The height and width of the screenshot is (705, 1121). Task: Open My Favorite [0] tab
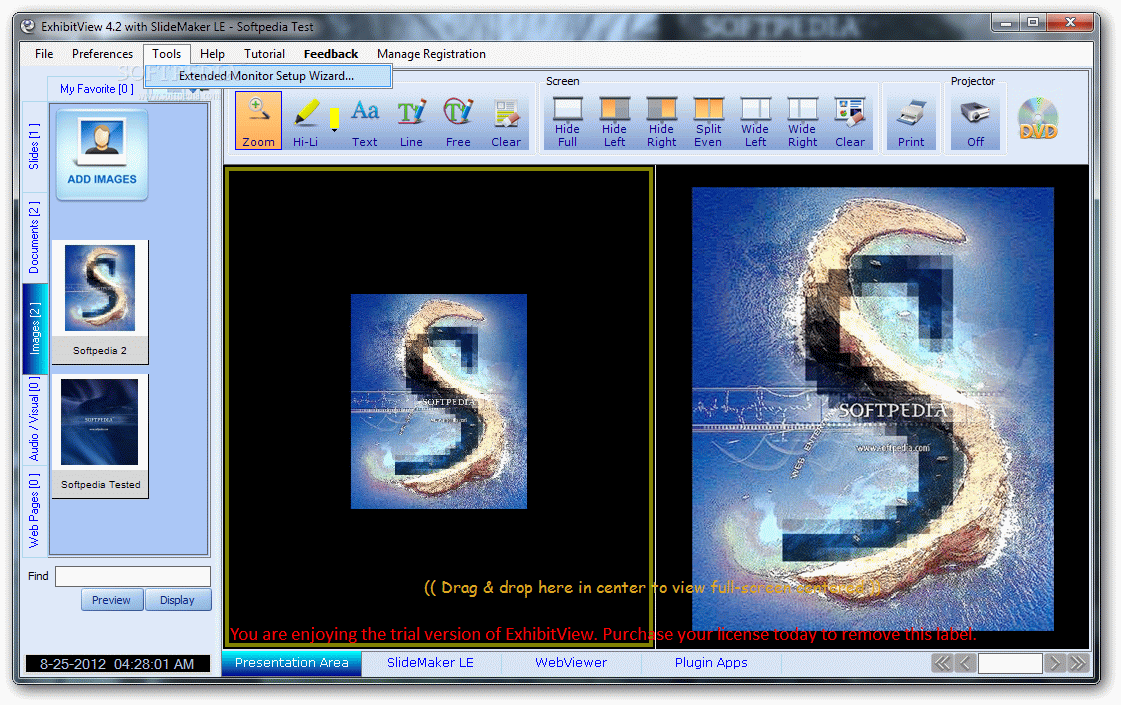(97, 89)
